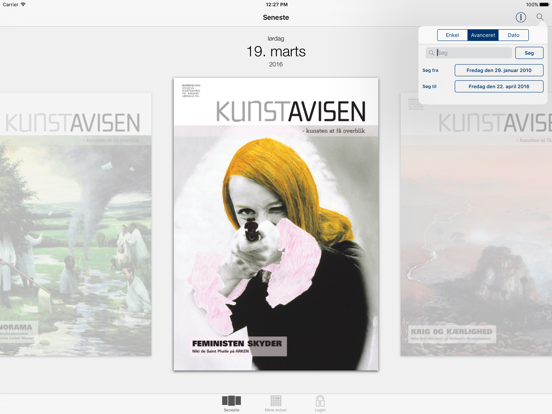Change the Søg fra date
The height and width of the screenshot is (414, 552).
(499, 70)
